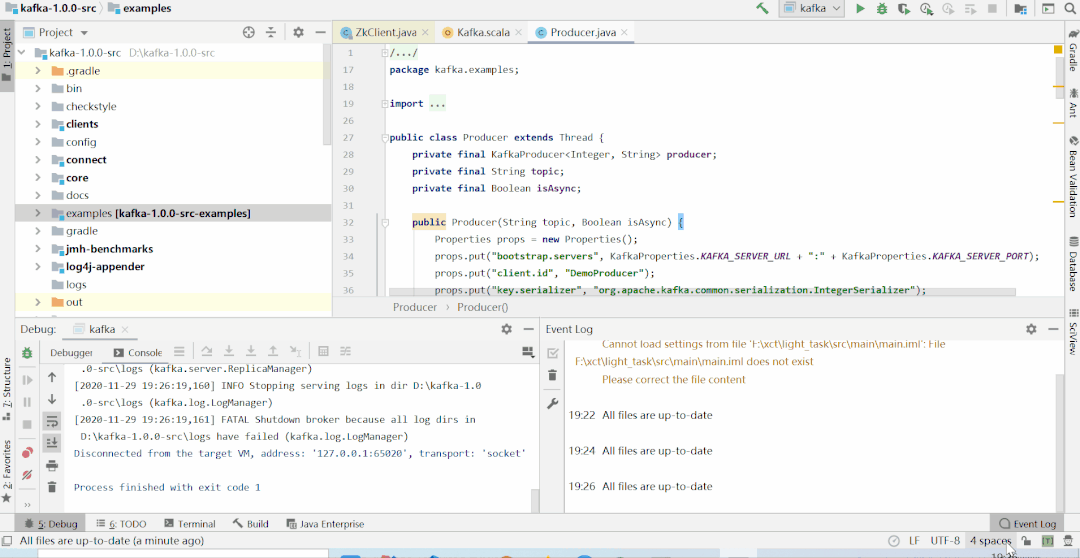1080x558 pixels.
Task: Print the console output via printer icon
Action: [x=52, y=466]
